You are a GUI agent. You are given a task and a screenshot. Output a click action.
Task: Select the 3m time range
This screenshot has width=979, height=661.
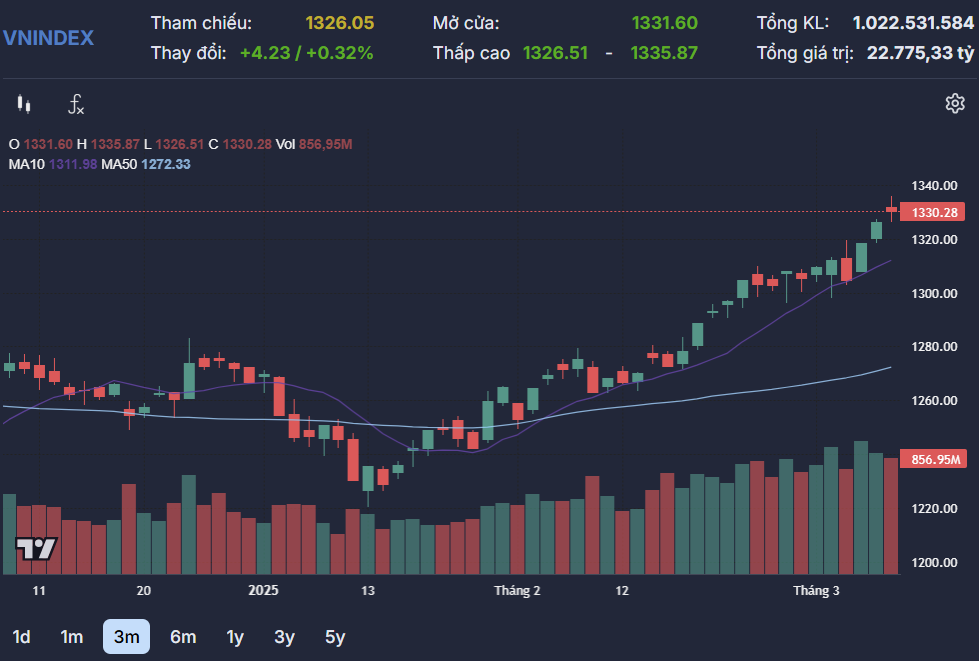[x=126, y=637]
